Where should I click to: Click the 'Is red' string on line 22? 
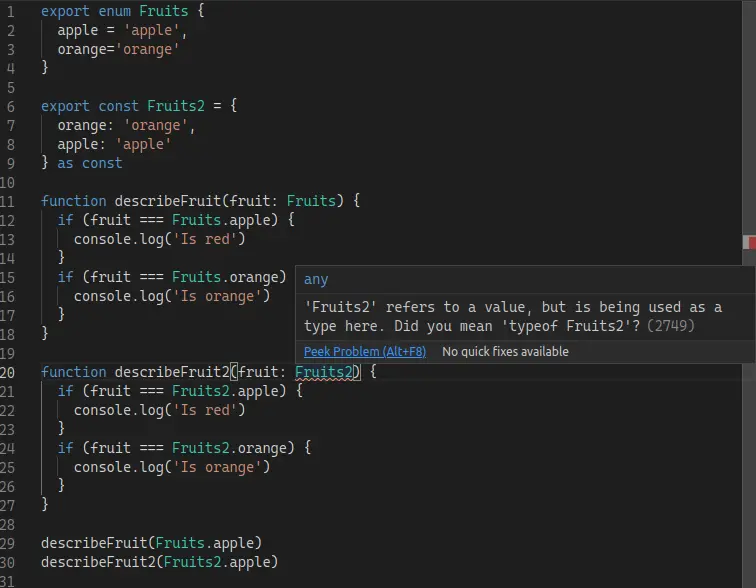coord(204,410)
